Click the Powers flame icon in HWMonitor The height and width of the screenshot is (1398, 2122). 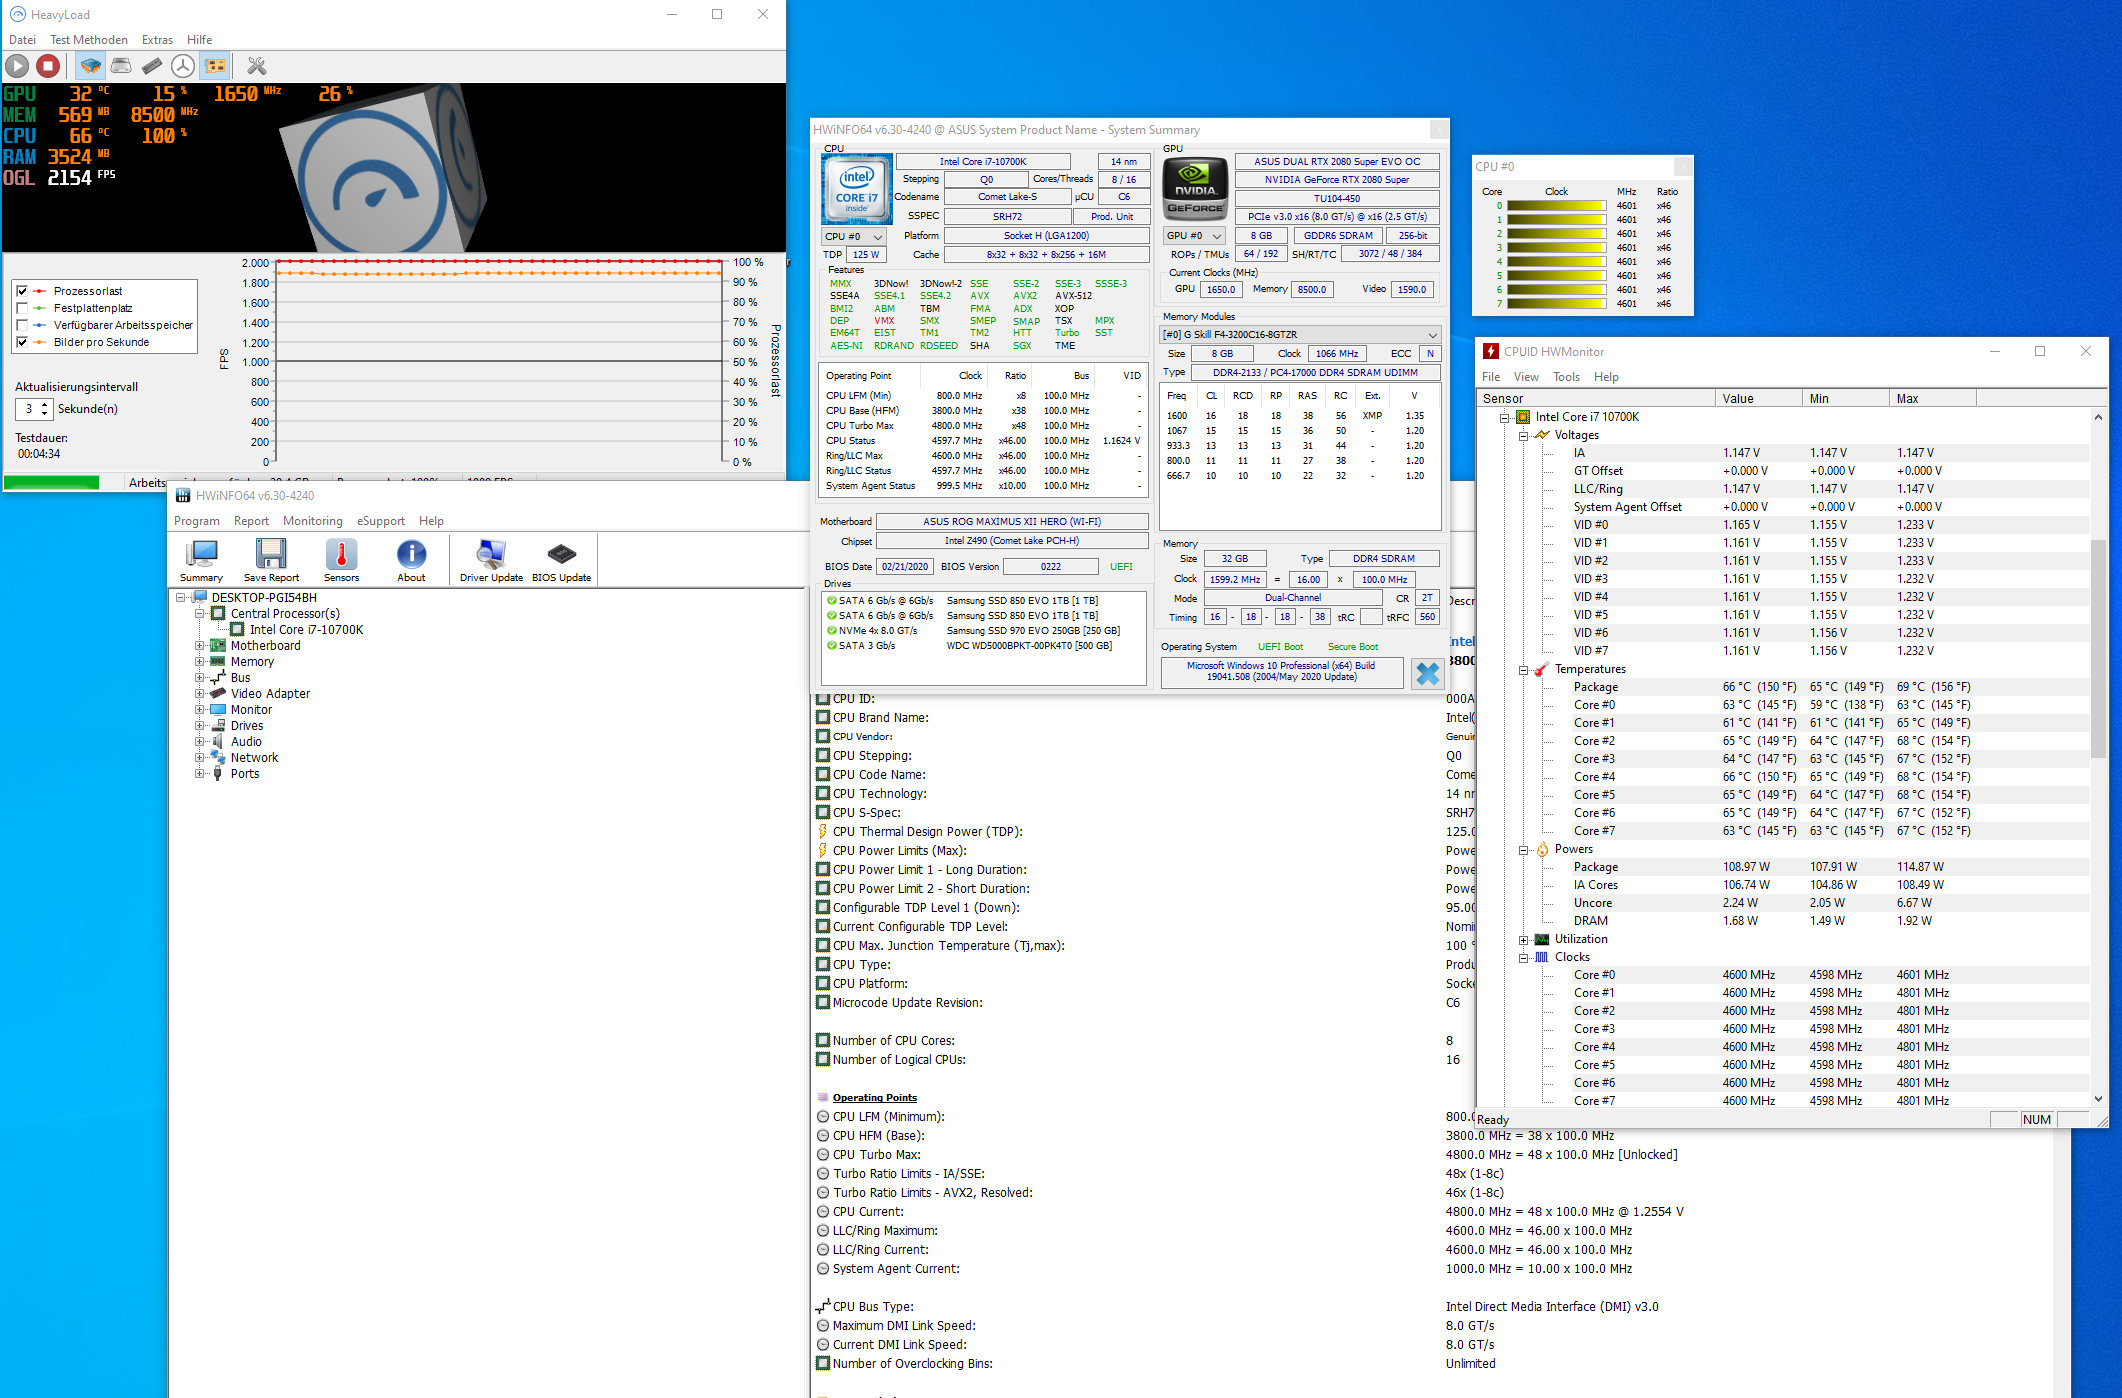point(1542,850)
